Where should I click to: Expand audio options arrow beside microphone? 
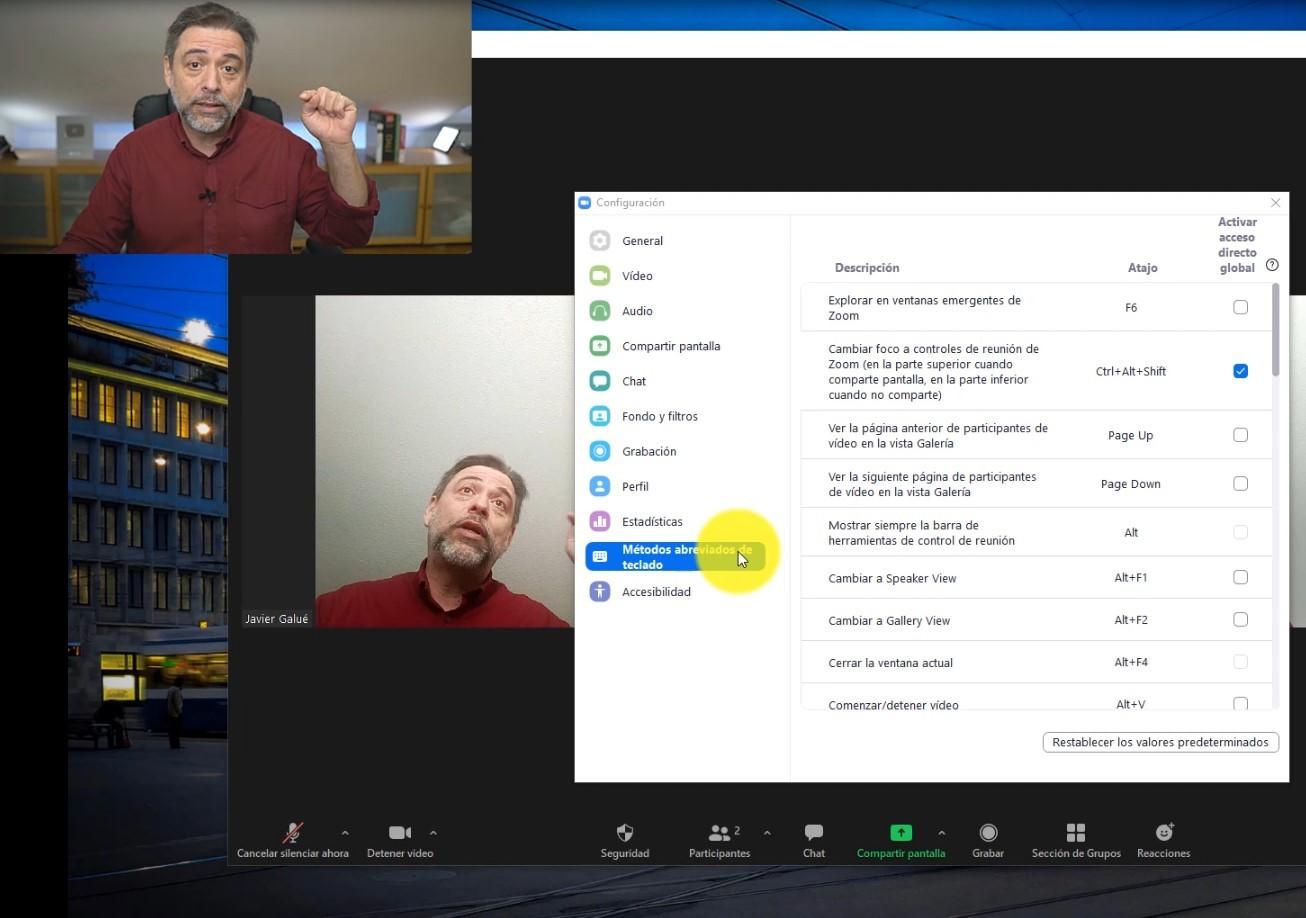345,832
